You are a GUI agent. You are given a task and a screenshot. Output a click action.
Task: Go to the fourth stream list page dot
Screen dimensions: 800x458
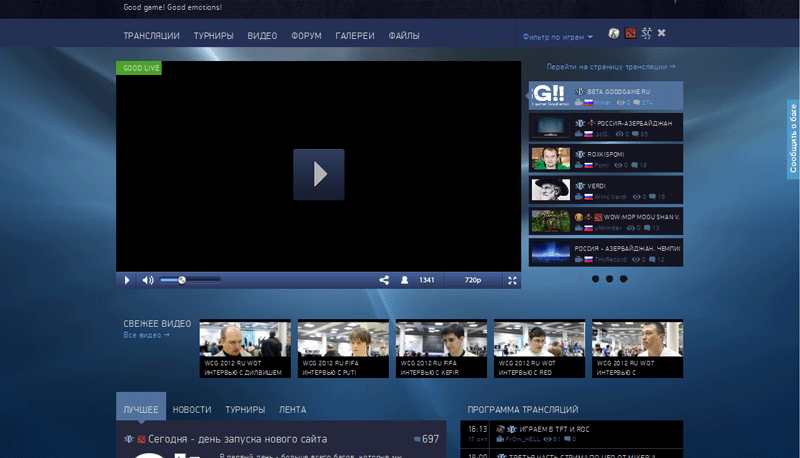tap(623, 279)
